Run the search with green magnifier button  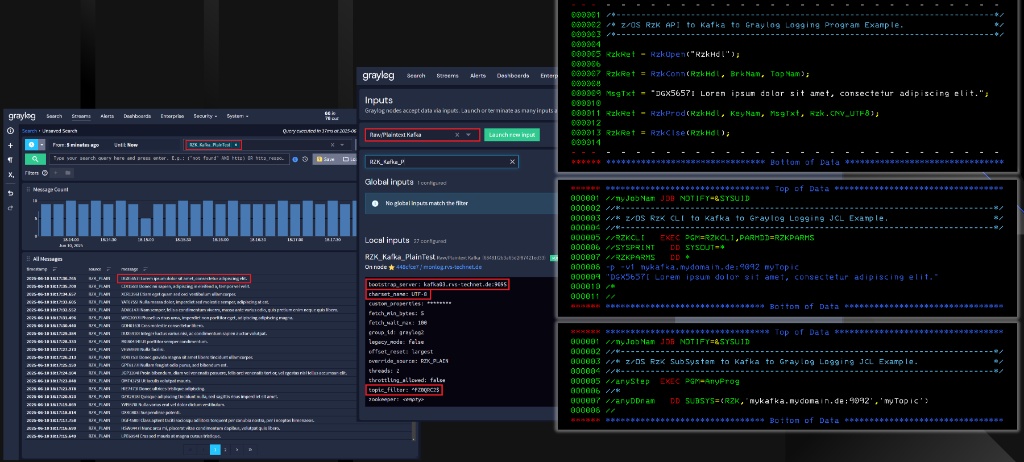coord(35,159)
